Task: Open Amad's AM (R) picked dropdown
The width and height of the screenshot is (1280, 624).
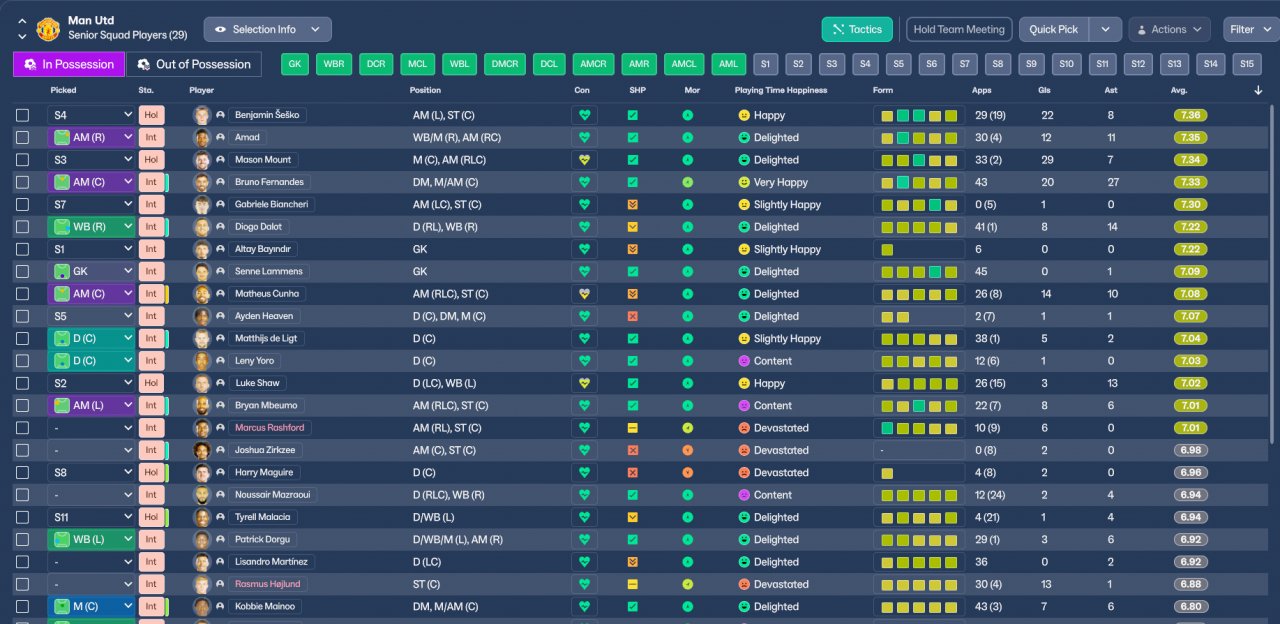Action: click(91, 137)
